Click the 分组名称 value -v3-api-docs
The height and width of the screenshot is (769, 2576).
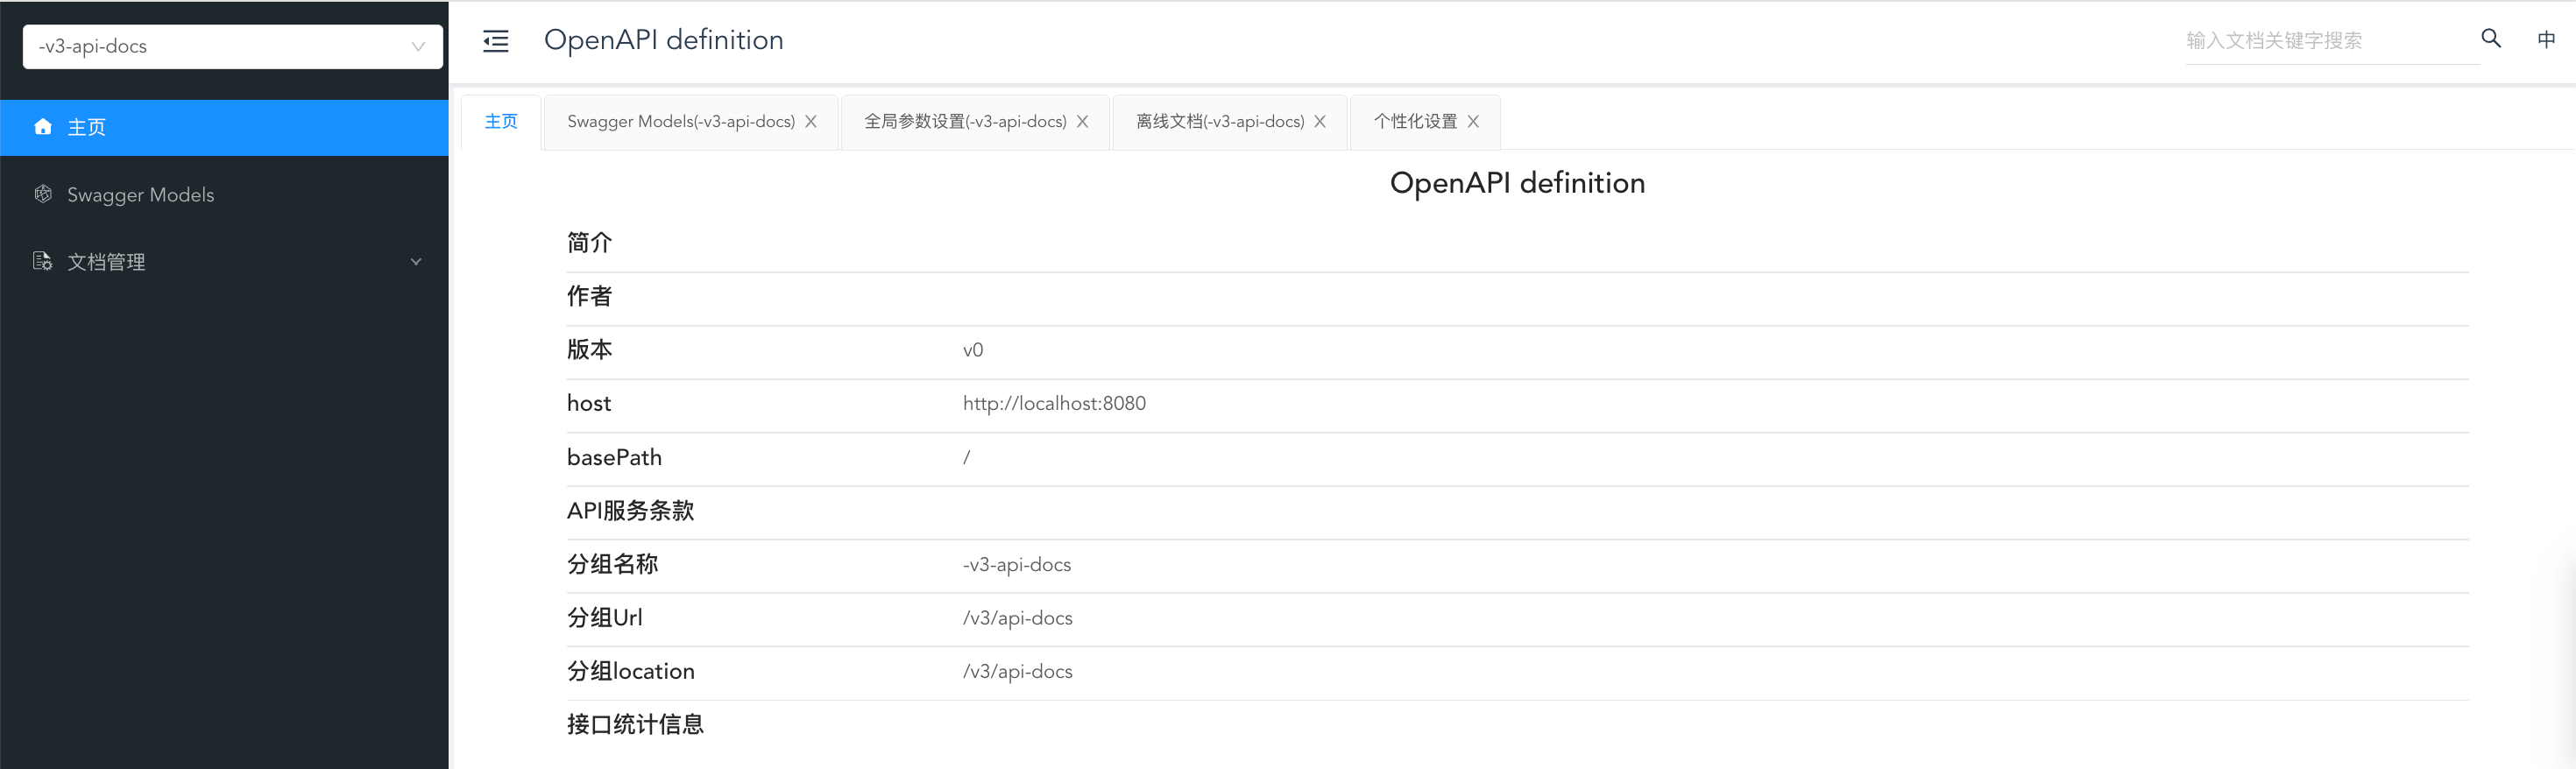(x=1016, y=565)
